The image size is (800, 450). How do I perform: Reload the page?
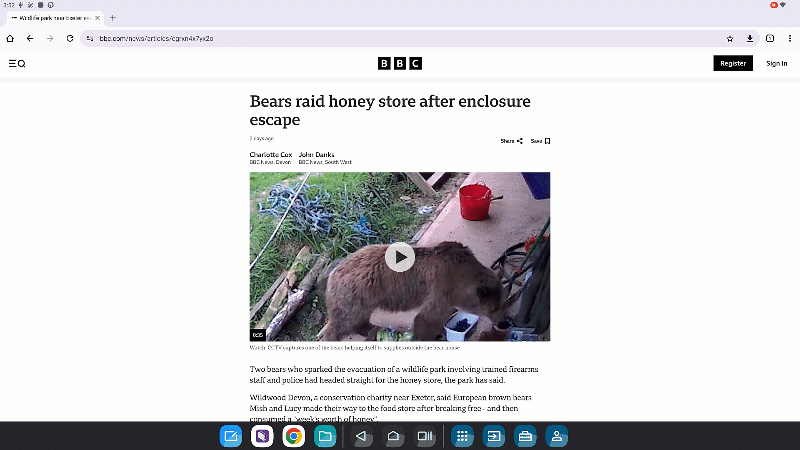click(x=70, y=38)
